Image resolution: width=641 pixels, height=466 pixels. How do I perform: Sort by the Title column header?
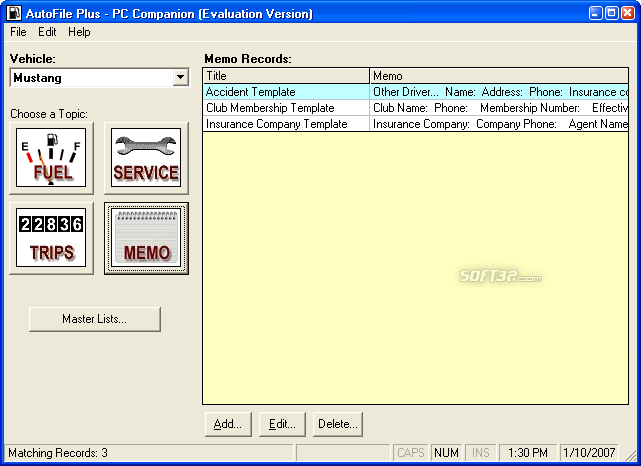tap(286, 76)
